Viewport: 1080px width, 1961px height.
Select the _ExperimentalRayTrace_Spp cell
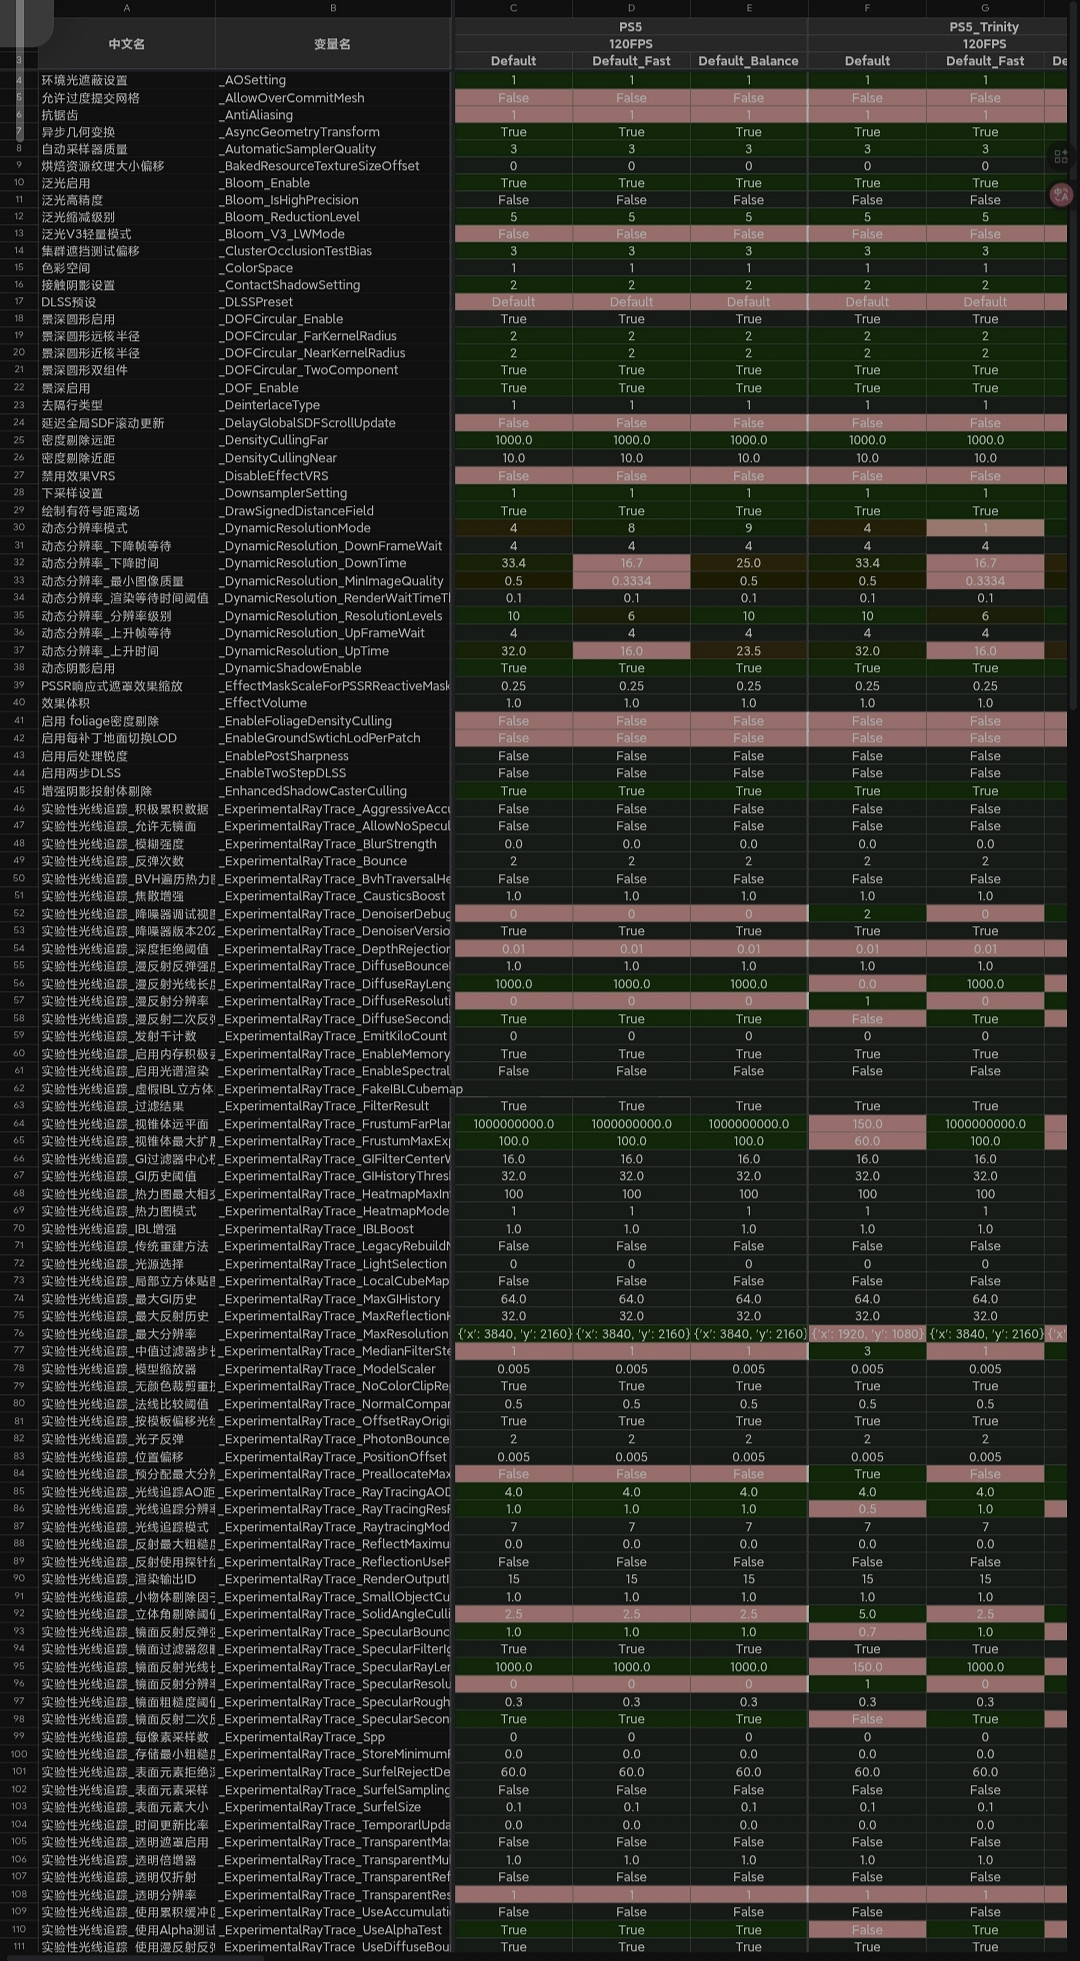click(x=333, y=1737)
